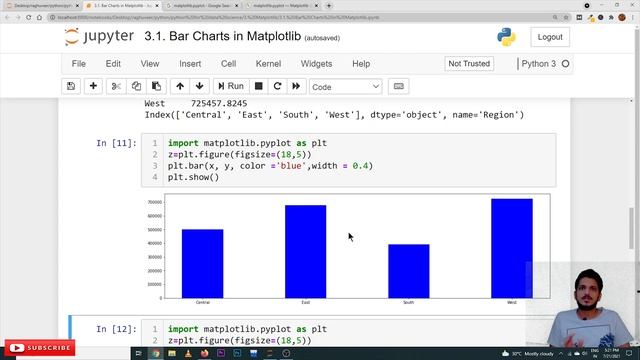
Task: Open command palette keyboard icon
Action: (x=398, y=86)
